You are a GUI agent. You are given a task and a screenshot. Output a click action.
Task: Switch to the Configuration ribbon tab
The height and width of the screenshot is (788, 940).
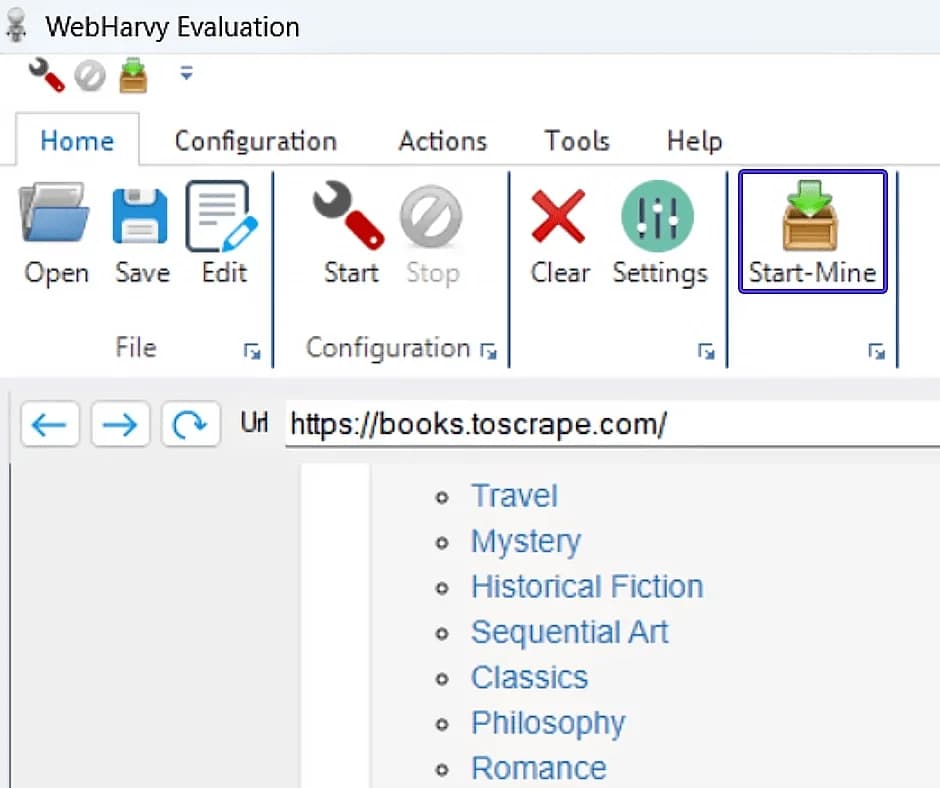tap(255, 141)
